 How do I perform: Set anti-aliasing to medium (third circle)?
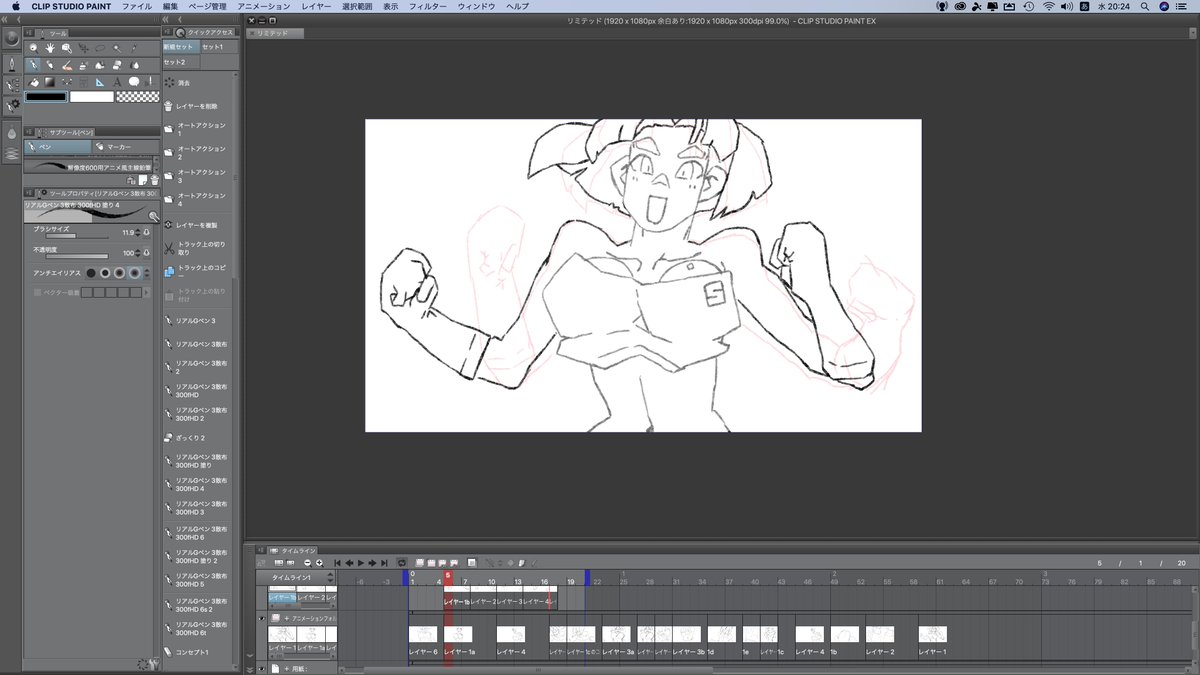(119, 273)
